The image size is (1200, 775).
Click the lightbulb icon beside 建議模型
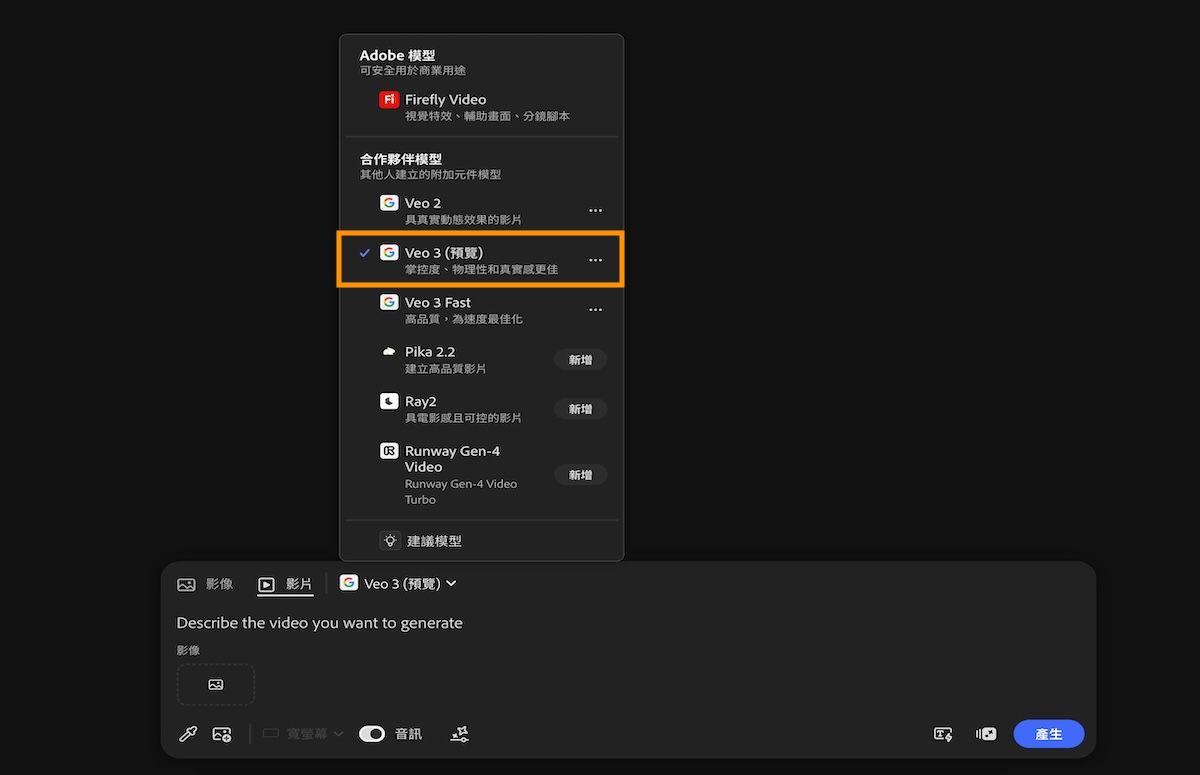(390, 540)
